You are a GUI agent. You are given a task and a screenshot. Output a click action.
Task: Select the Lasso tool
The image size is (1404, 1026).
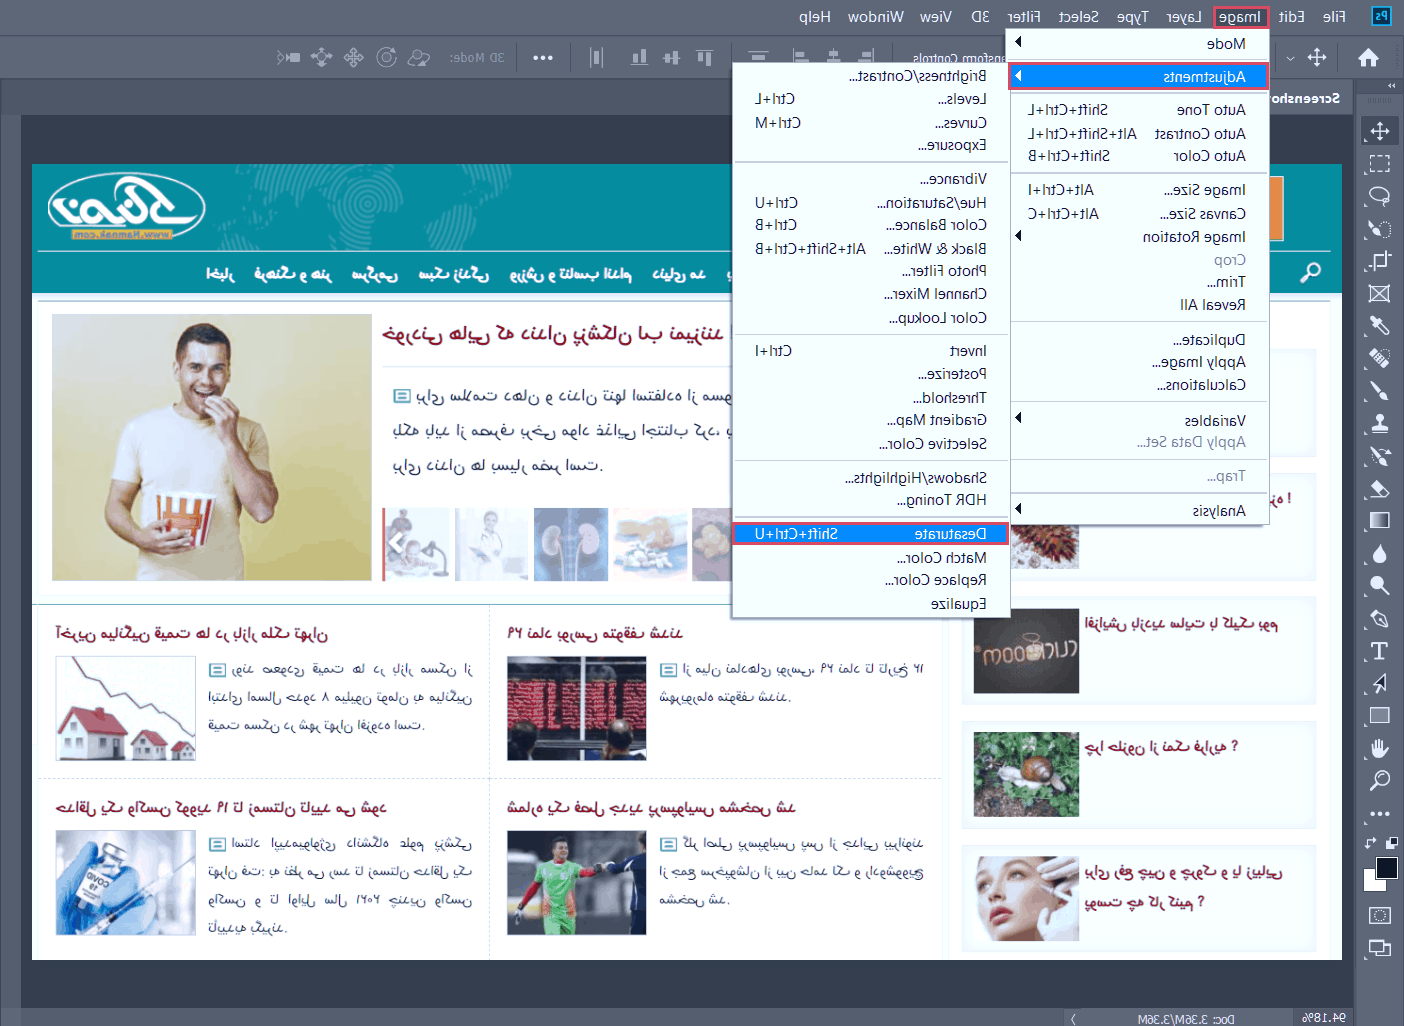pyautogui.click(x=1379, y=196)
